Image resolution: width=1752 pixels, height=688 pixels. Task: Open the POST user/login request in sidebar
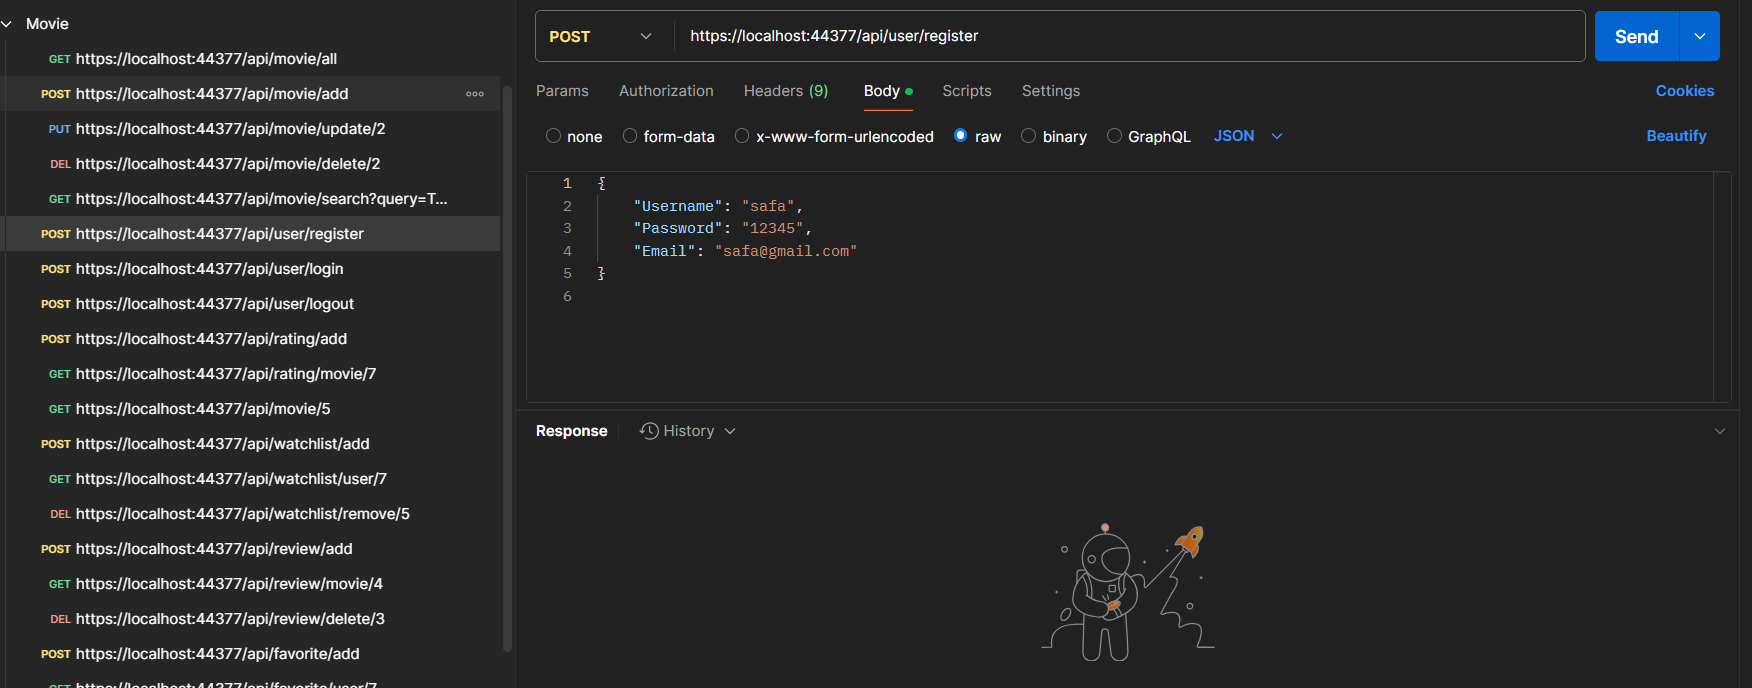pyautogui.click(x=209, y=269)
